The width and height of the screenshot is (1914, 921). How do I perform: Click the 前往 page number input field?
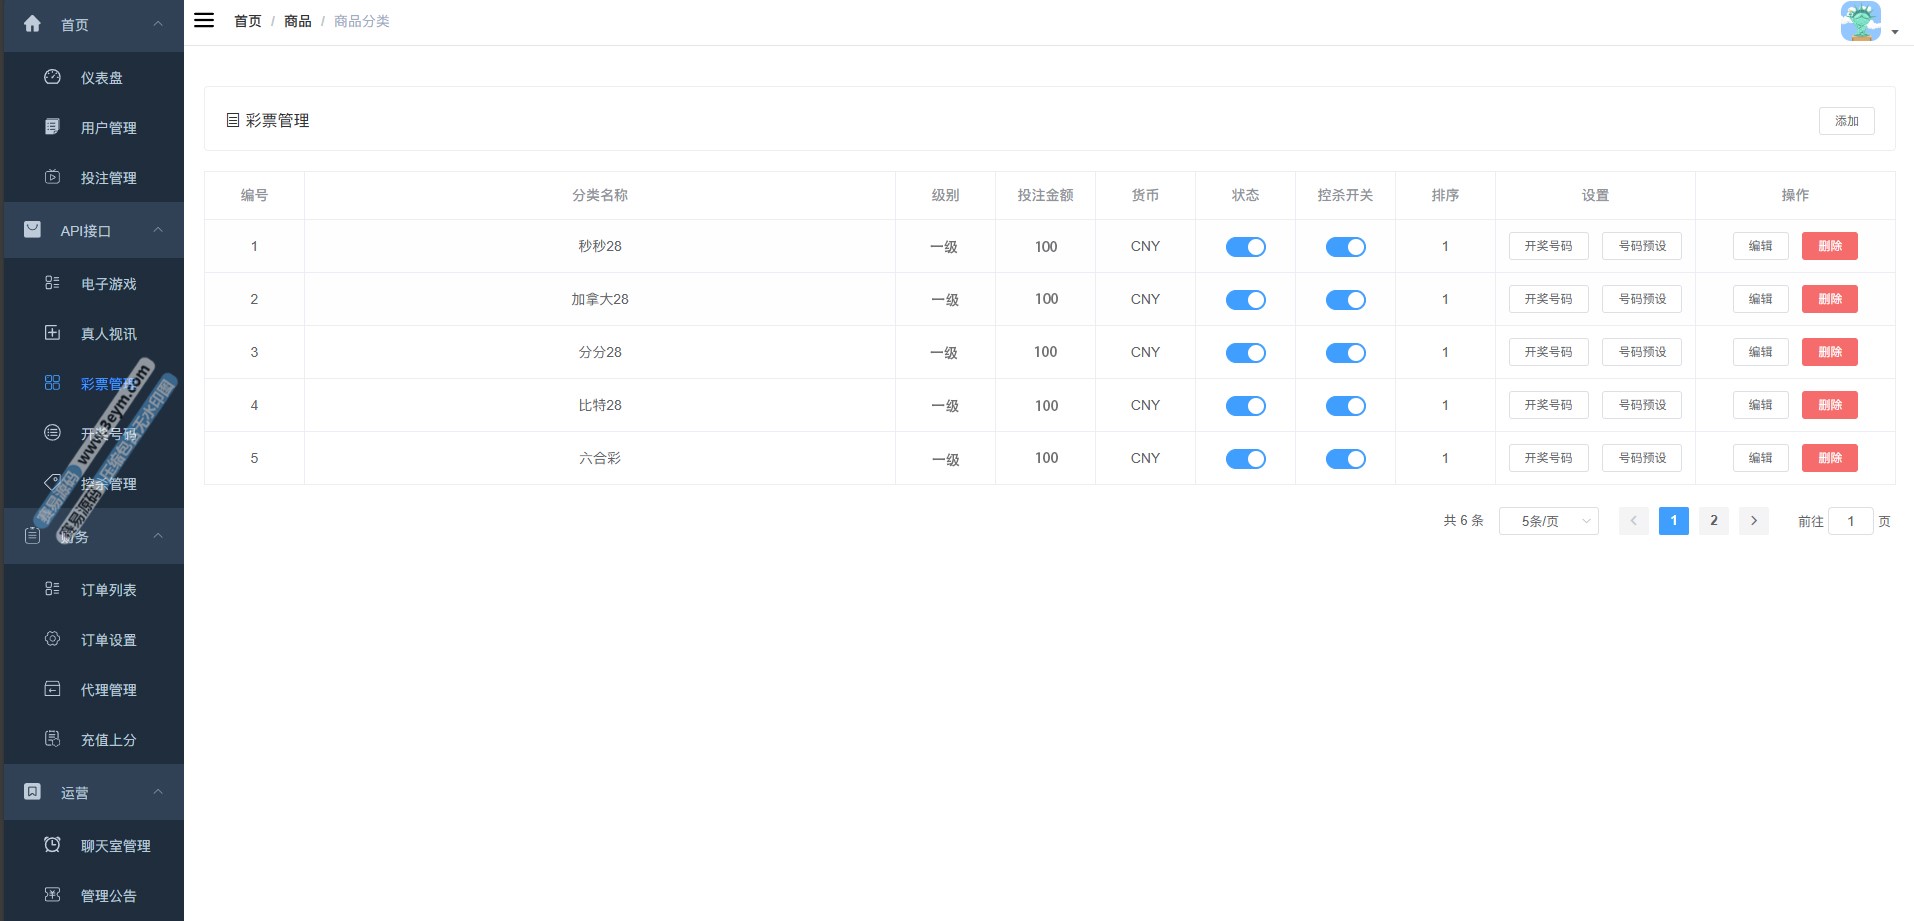(1850, 521)
